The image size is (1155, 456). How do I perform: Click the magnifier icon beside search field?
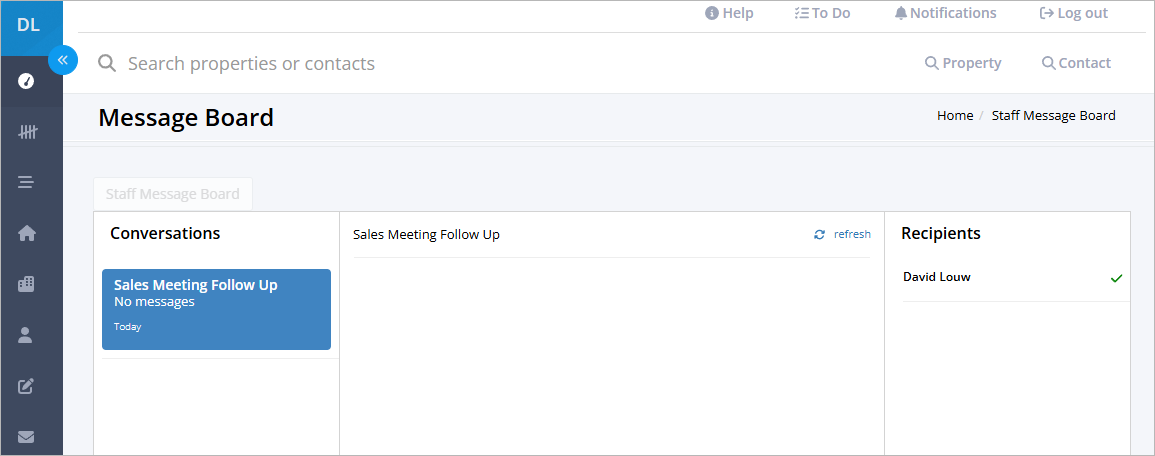108,63
